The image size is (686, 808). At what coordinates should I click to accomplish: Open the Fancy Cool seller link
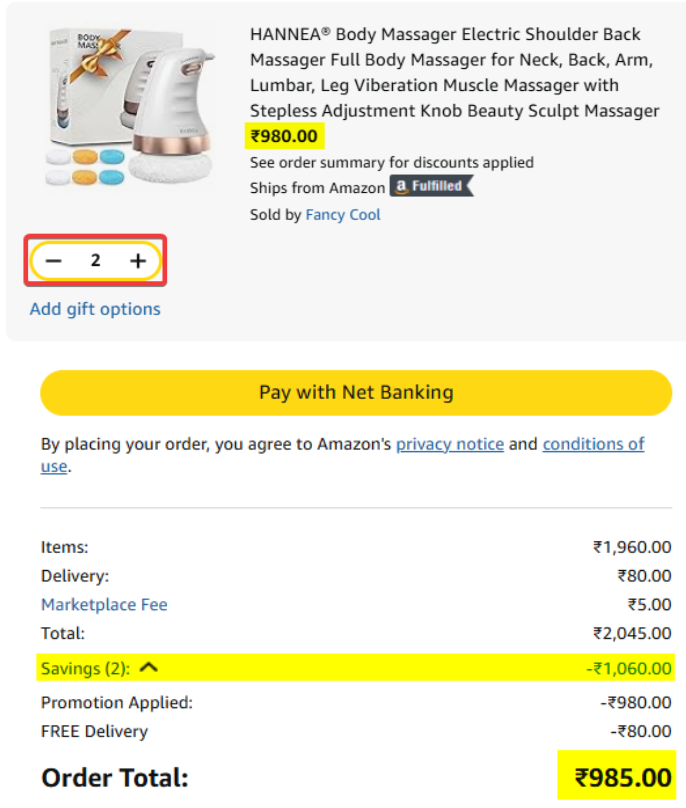pyautogui.click(x=343, y=214)
